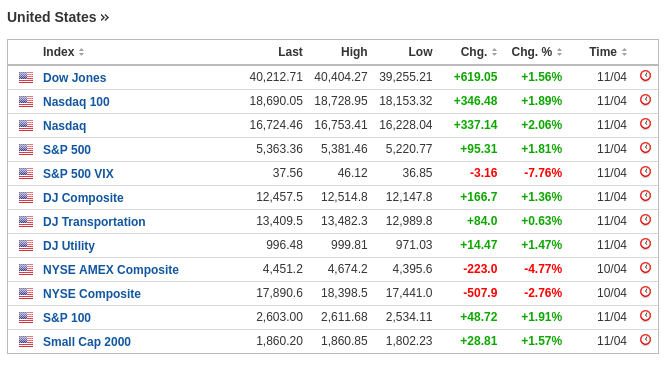Click the clock icon in Nasdaq row
This screenshot has height=370, width=669.
(646, 123)
